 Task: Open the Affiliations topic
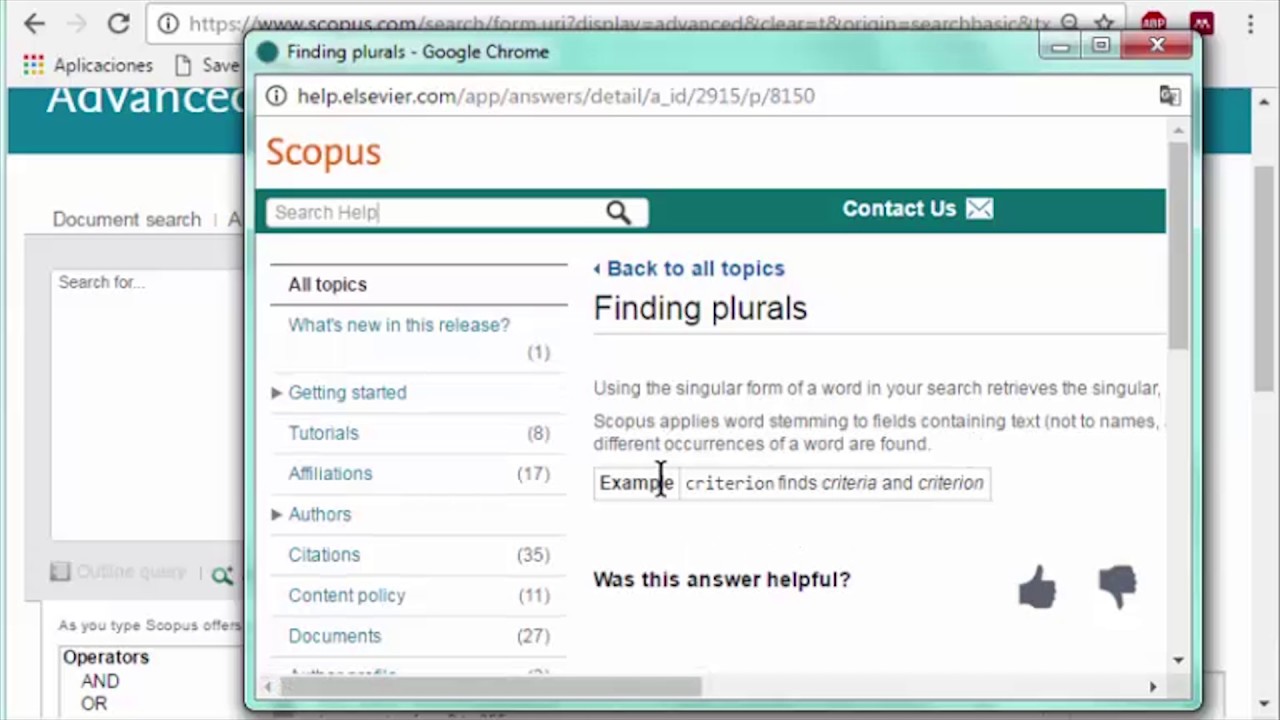point(330,474)
